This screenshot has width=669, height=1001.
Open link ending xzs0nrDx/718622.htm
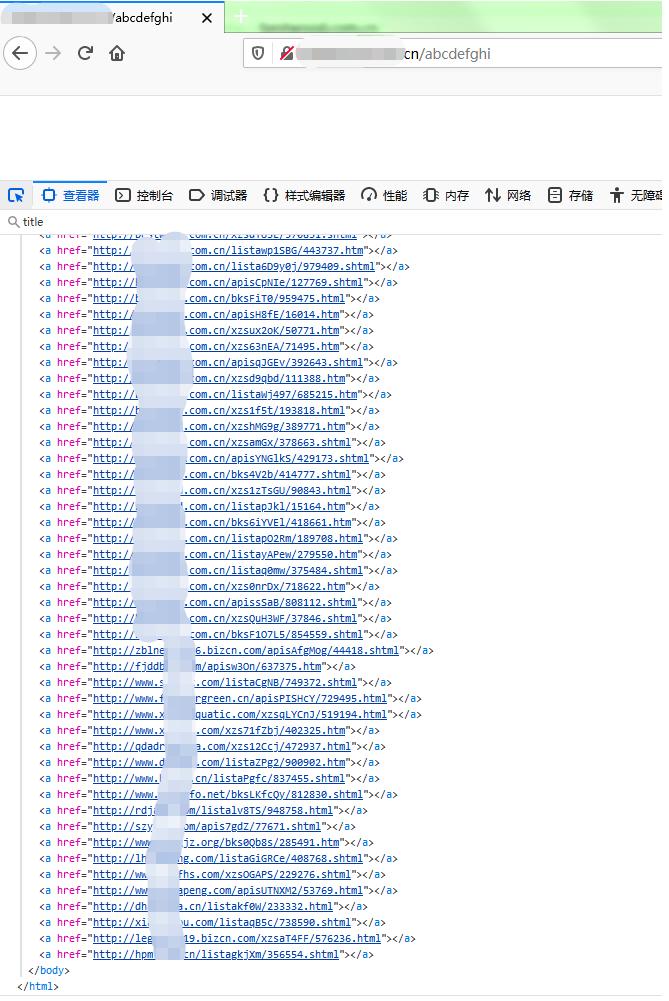coord(219,586)
